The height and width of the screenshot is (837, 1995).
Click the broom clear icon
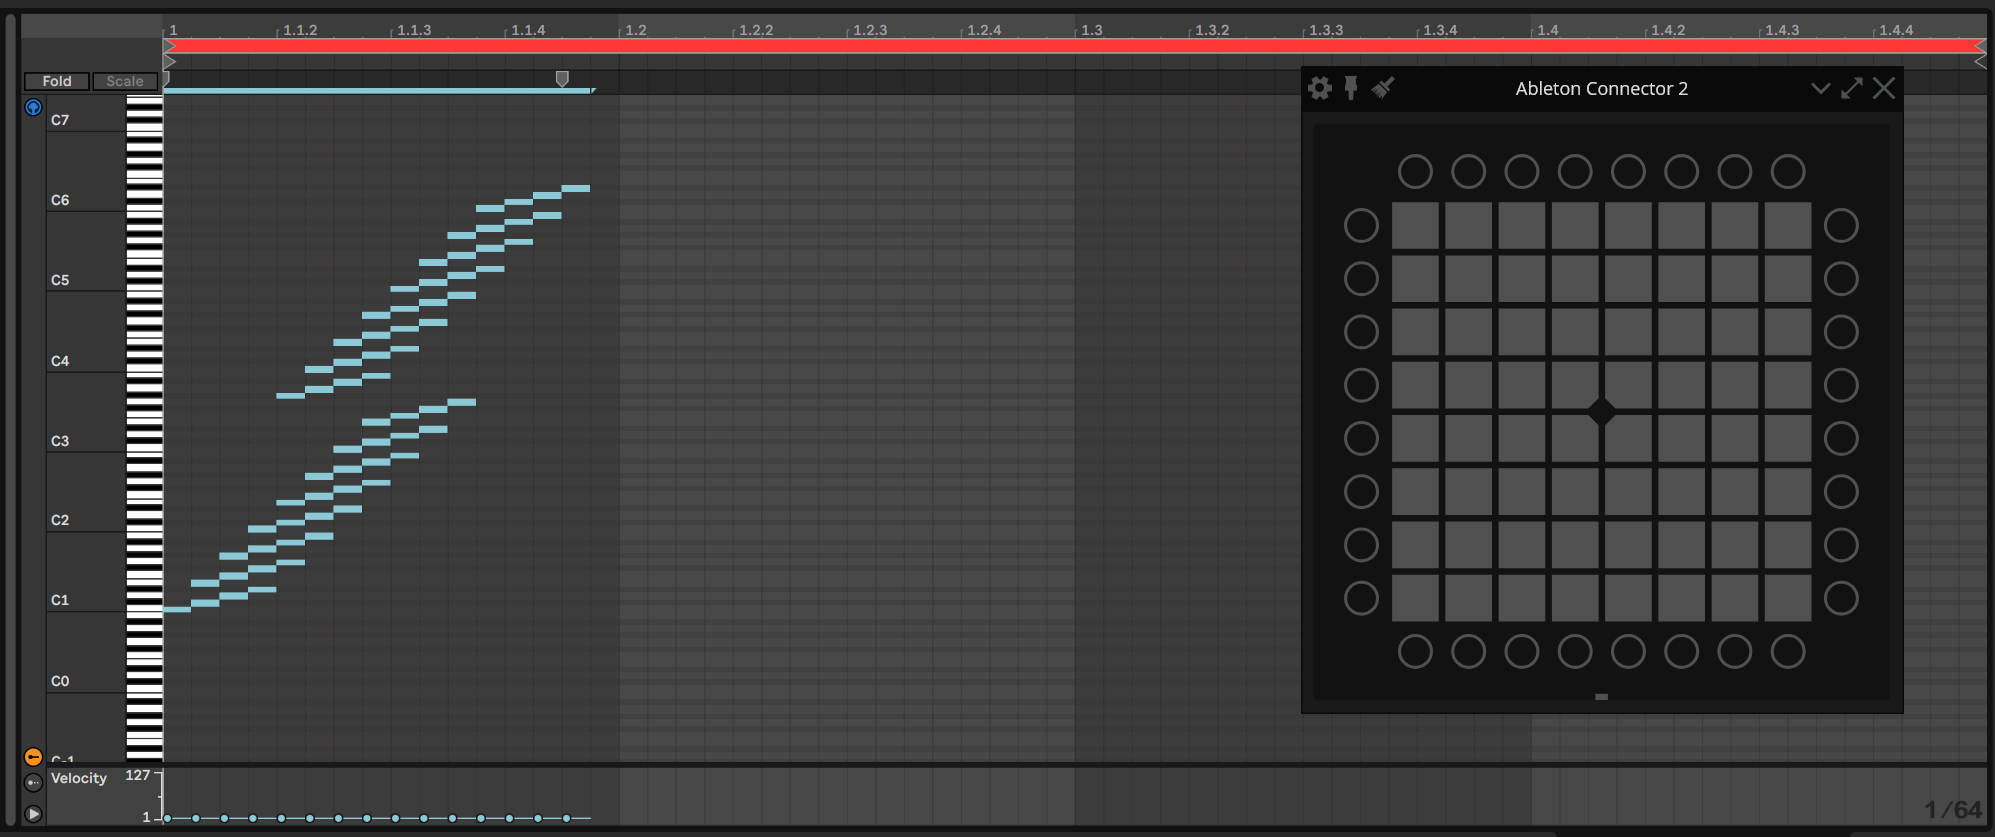[x=1383, y=88]
